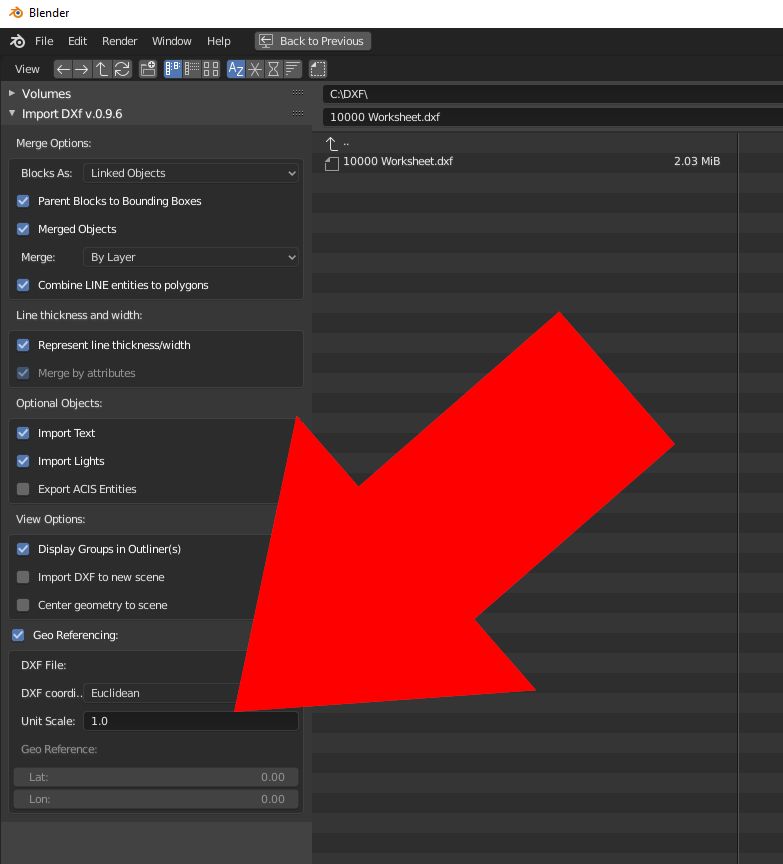This screenshot has width=783, height=864.
Task: Switch to vertical list display mode
Action: 173,69
